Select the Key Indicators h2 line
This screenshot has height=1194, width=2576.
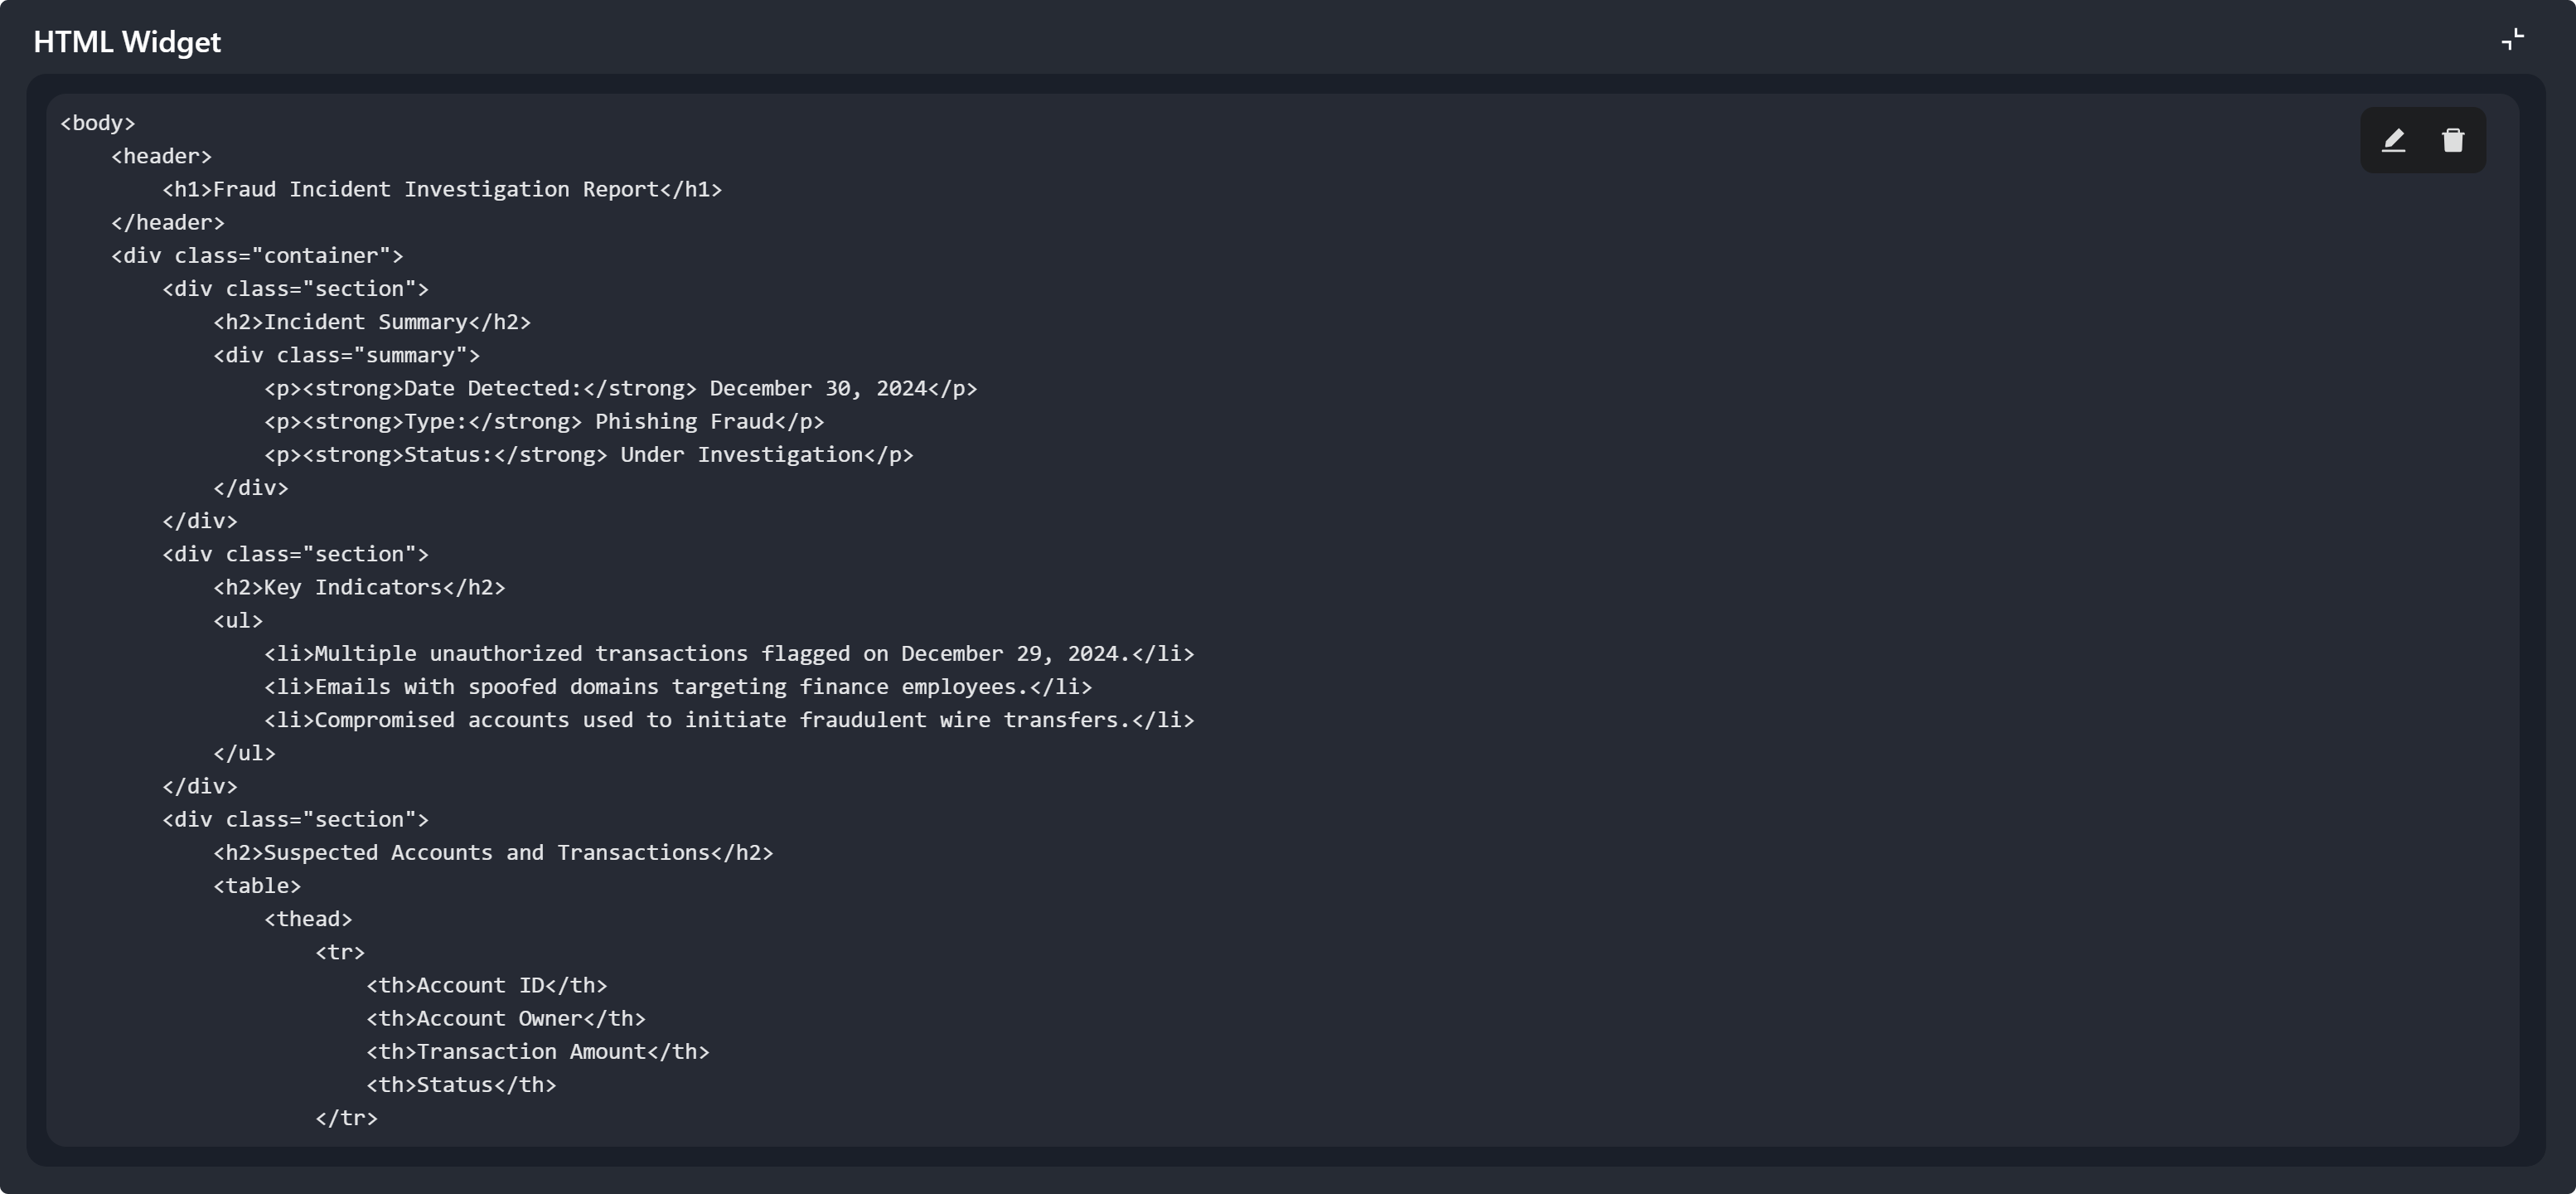point(358,587)
